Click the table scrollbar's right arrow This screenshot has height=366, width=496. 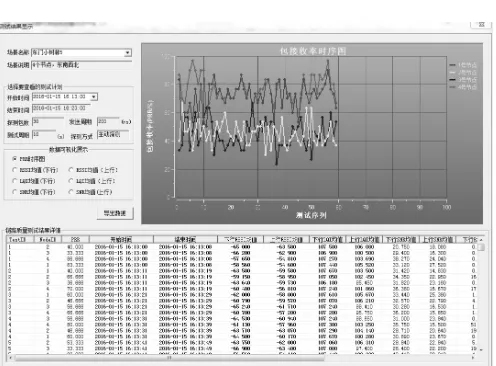(473, 358)
